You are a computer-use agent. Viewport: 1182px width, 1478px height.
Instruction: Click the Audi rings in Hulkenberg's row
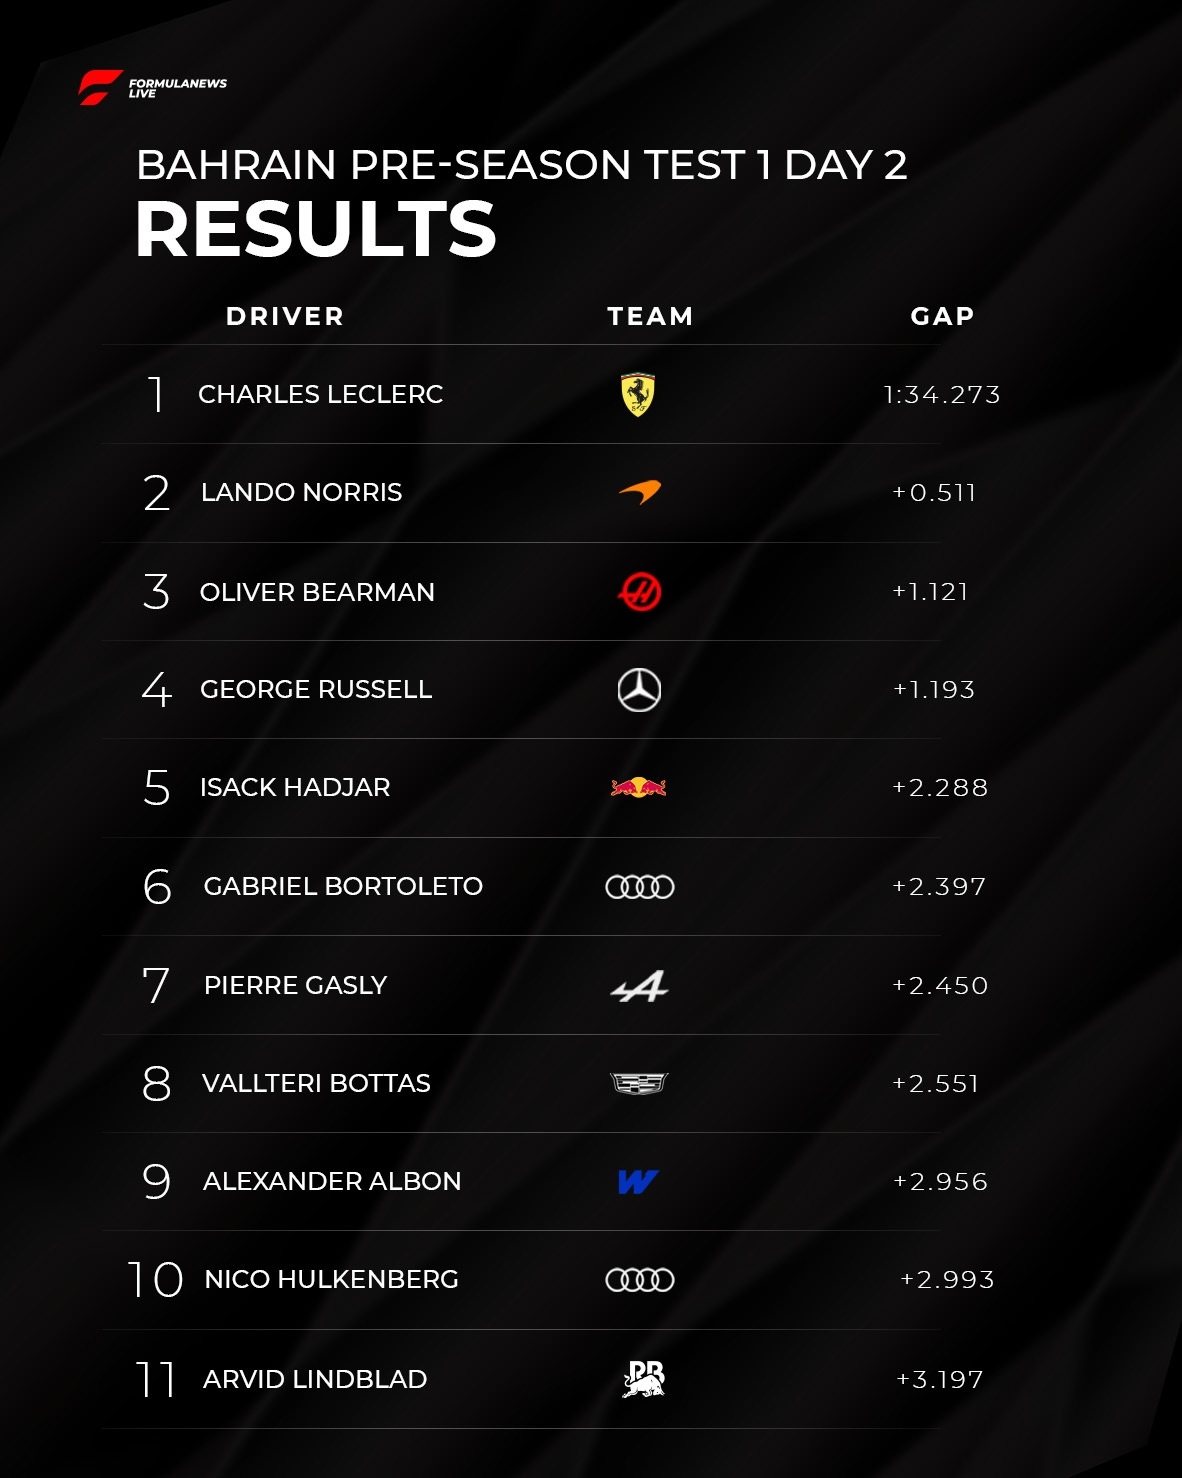coord(640,1280)
